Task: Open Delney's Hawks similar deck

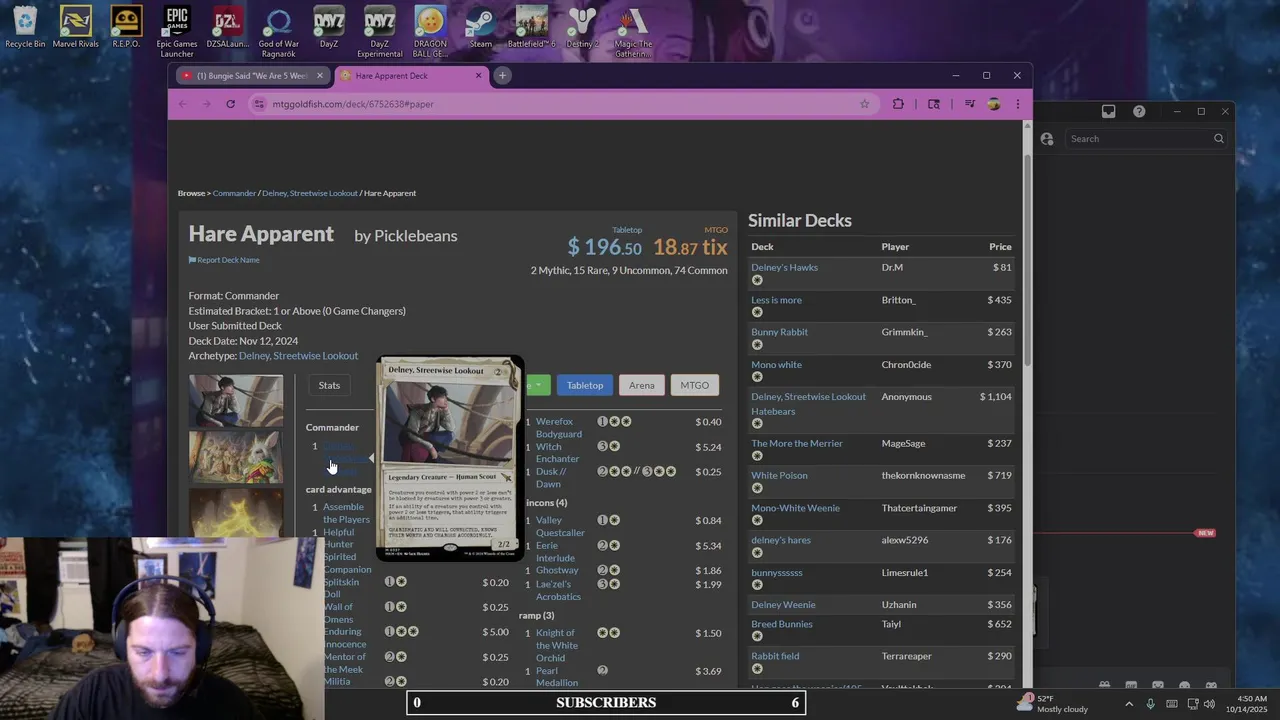Action: coord(784,267)
